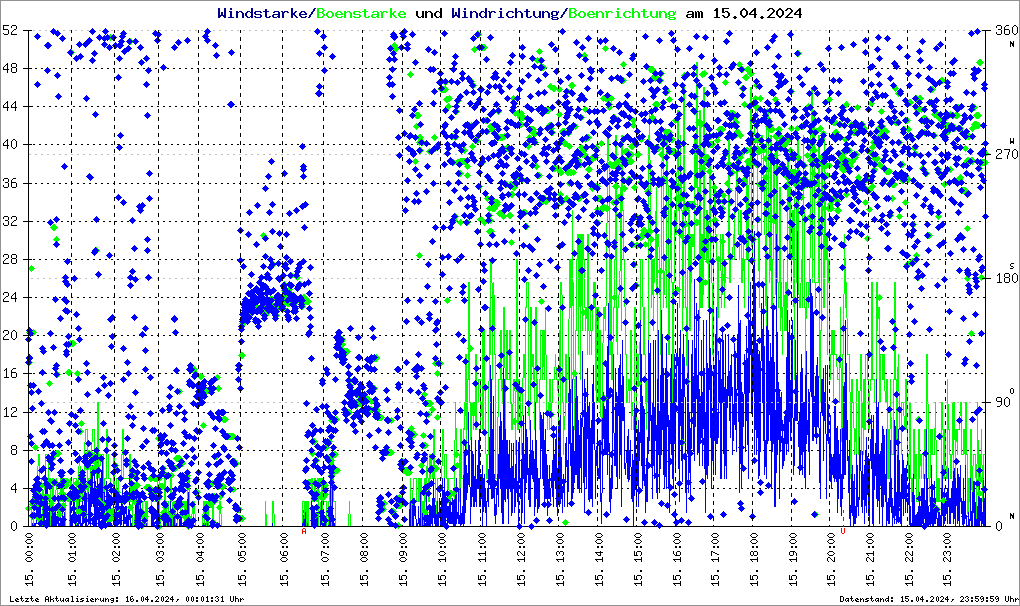Click the "Letzte Aktualisierung: 16.04.2024, 00:01:31 Uhr" footer
Image resolution: width=1020 pixels, height=606 pixels.
[x=127, y=599]
